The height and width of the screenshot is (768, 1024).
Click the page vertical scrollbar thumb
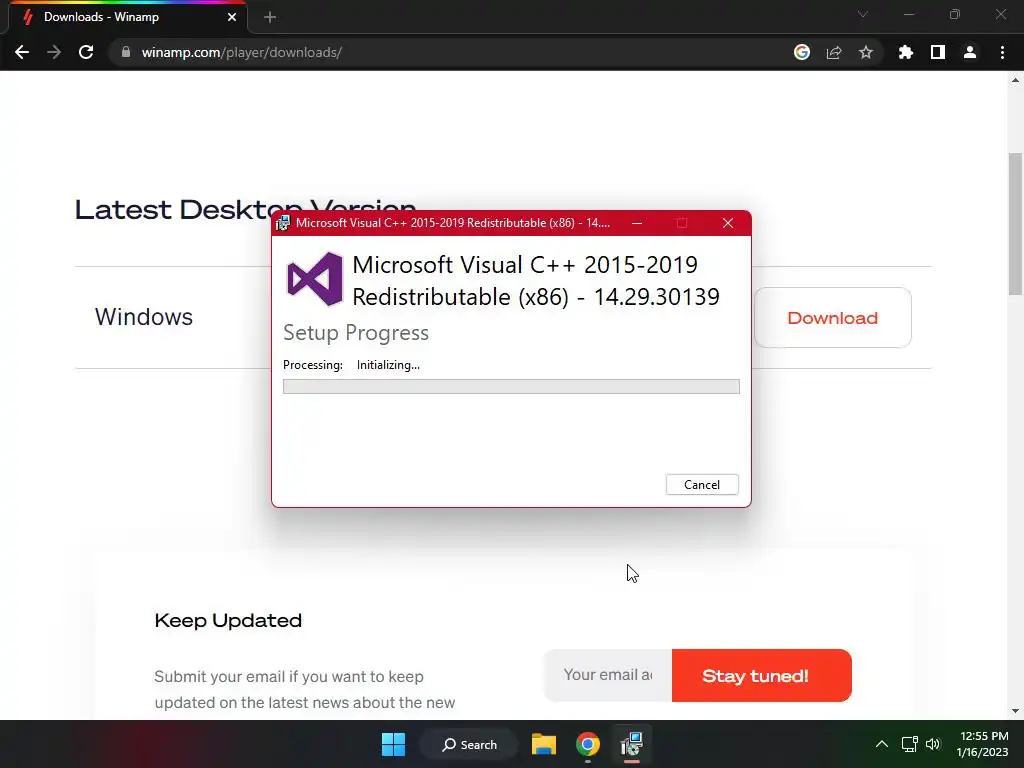pyautogui.click(x=1015, y=223)
